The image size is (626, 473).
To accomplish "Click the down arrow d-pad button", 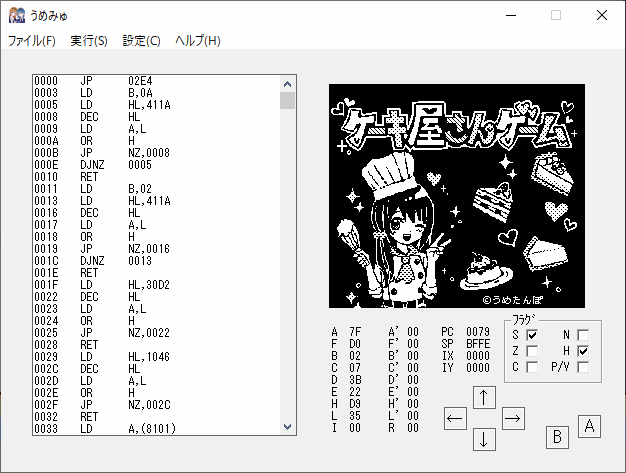I will tap(484, 439).
